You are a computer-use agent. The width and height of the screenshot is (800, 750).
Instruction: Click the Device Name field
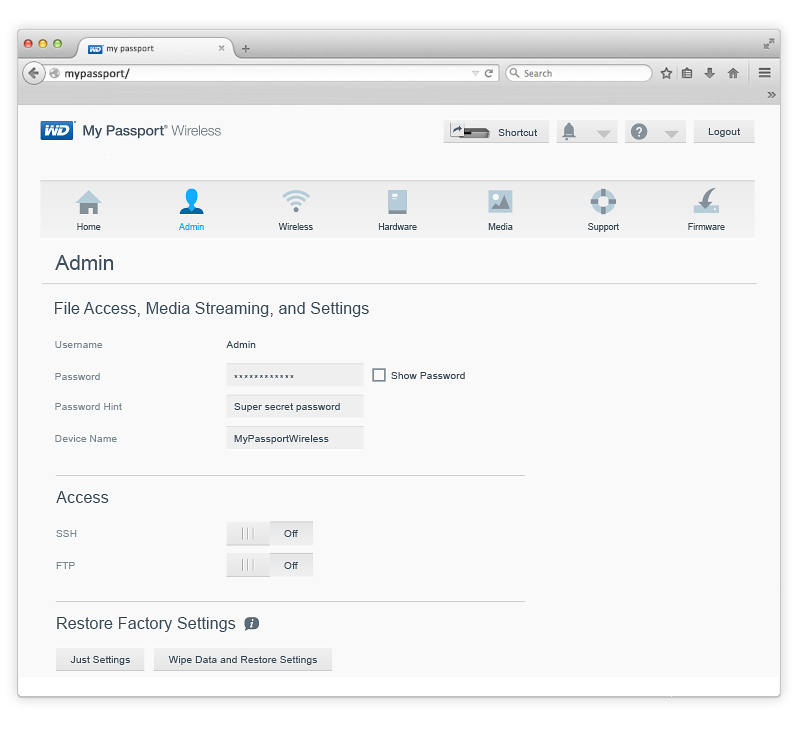point(295,438)
